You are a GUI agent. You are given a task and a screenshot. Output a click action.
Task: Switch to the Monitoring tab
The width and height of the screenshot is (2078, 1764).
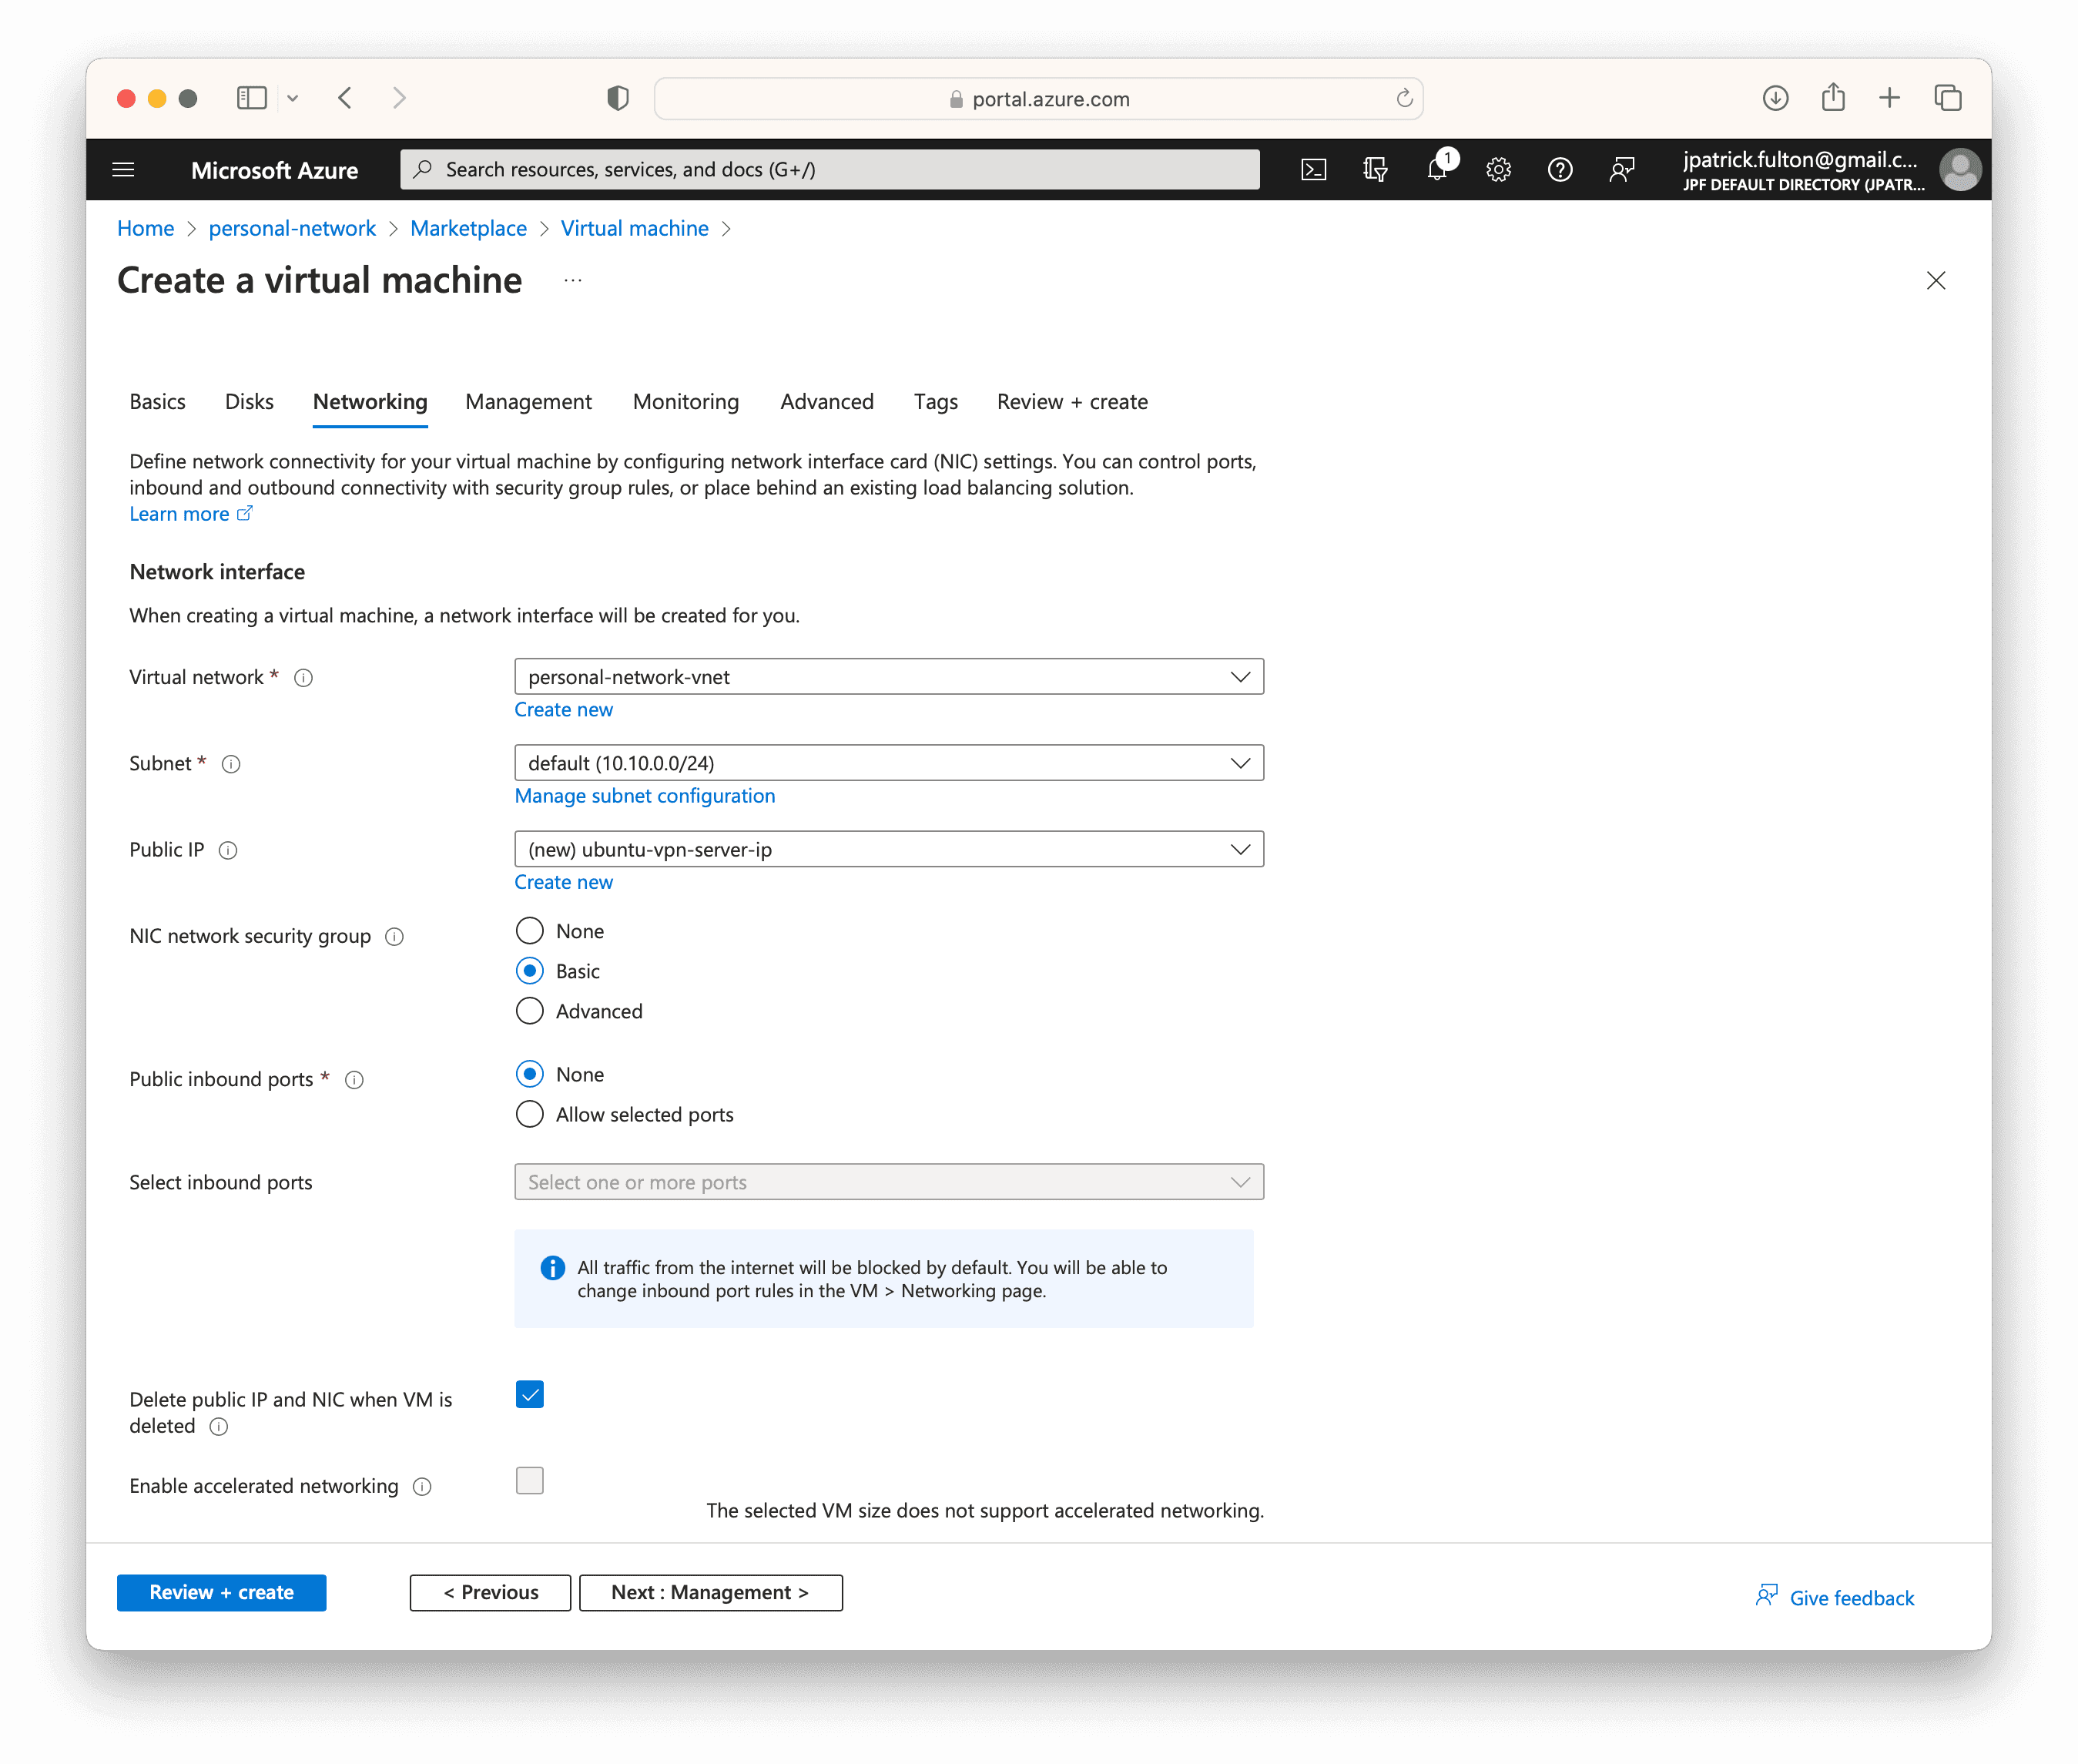point(685,402)
